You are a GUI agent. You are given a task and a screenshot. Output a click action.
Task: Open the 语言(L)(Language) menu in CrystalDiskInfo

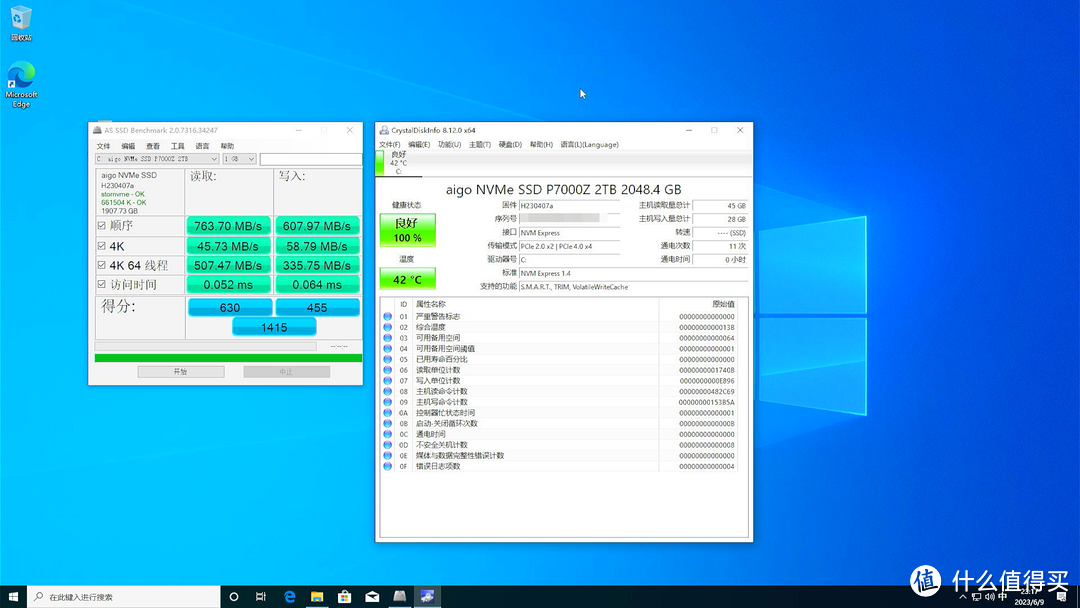[589, 144]
